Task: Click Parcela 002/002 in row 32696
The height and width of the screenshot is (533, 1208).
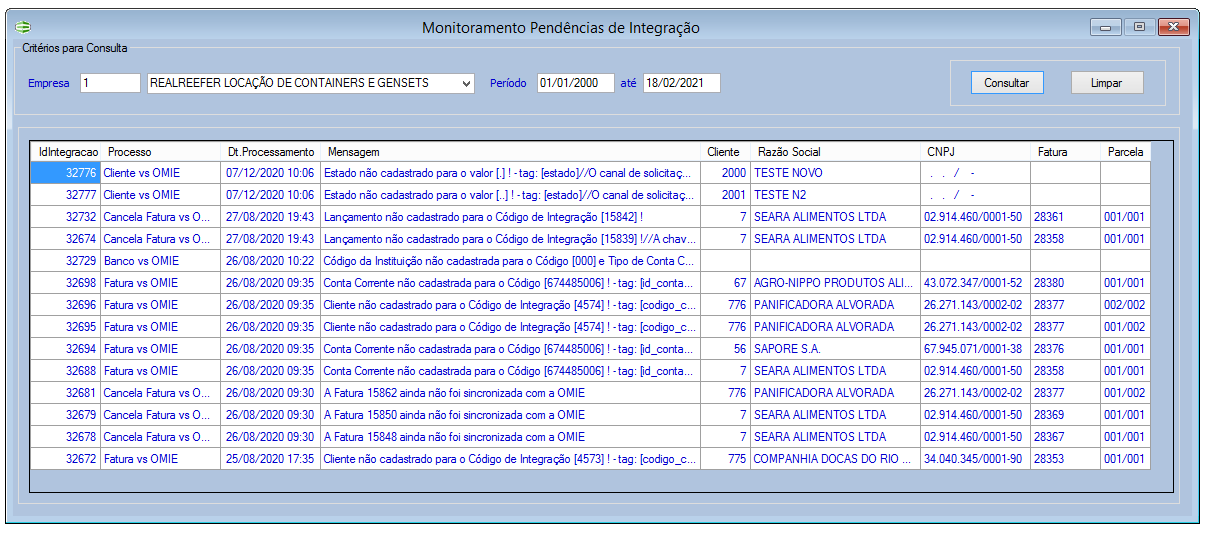Action: [1126, 305]
